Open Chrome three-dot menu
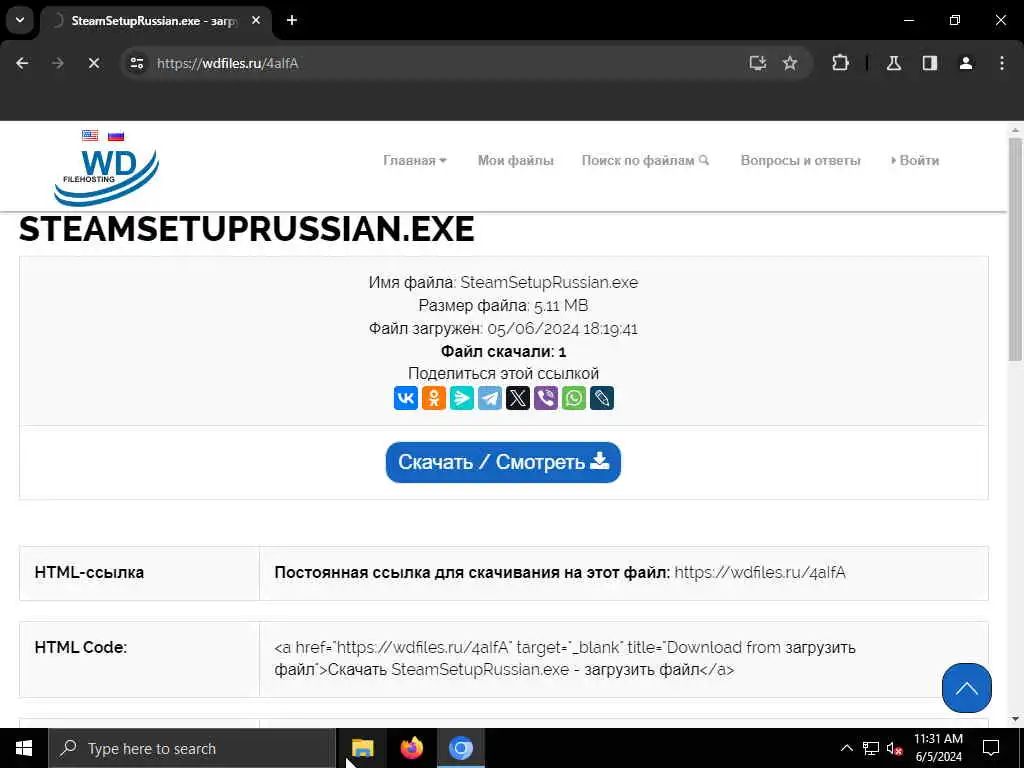This screenshot has height=768, width=1024. tap(1002, 63)
